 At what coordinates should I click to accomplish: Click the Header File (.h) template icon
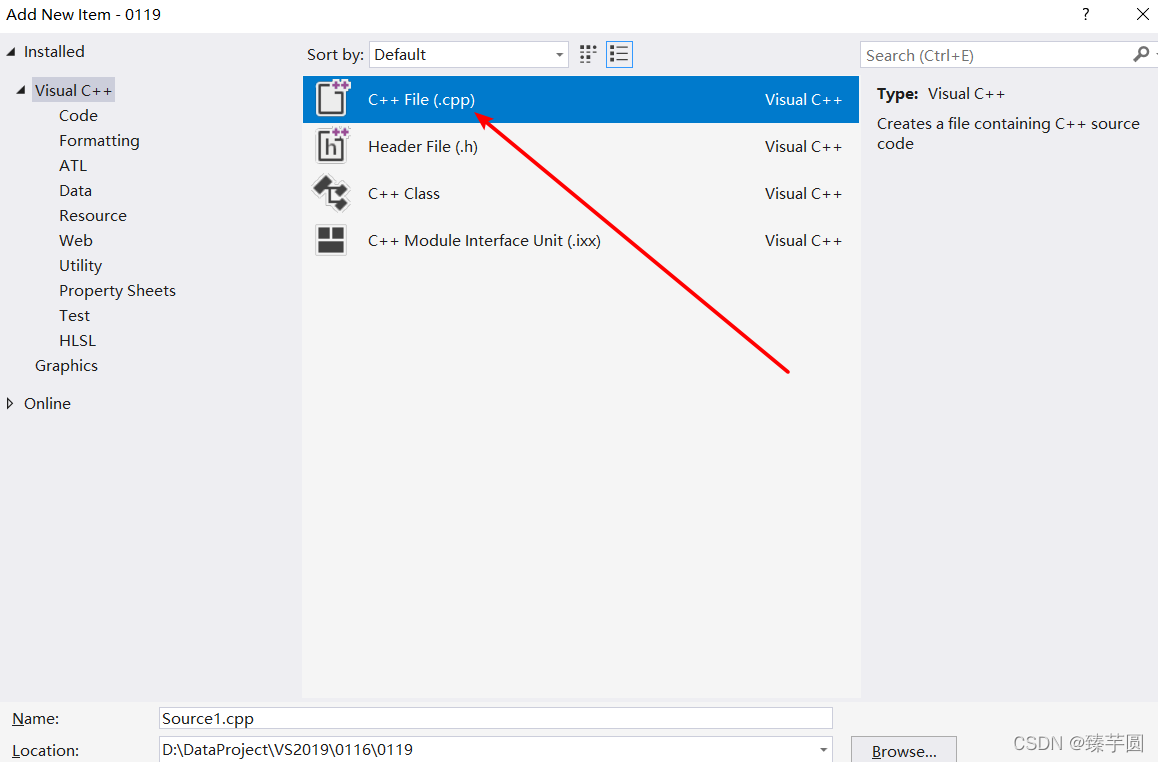(330, 146)
